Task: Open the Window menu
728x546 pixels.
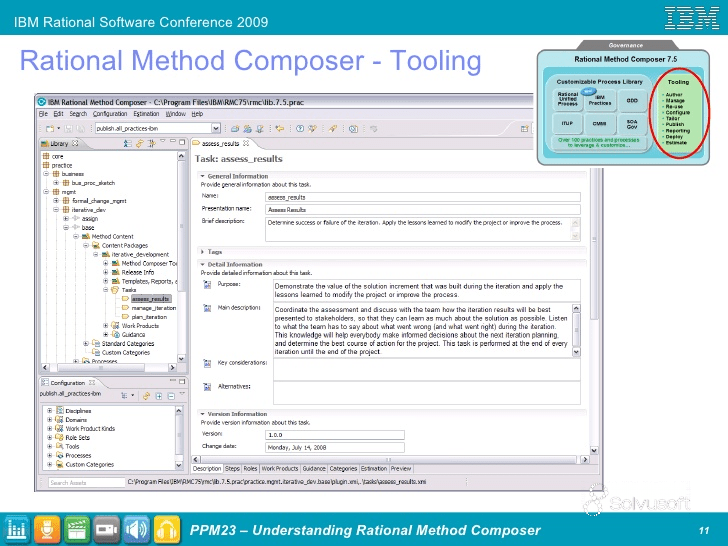Action: point(176,114)
